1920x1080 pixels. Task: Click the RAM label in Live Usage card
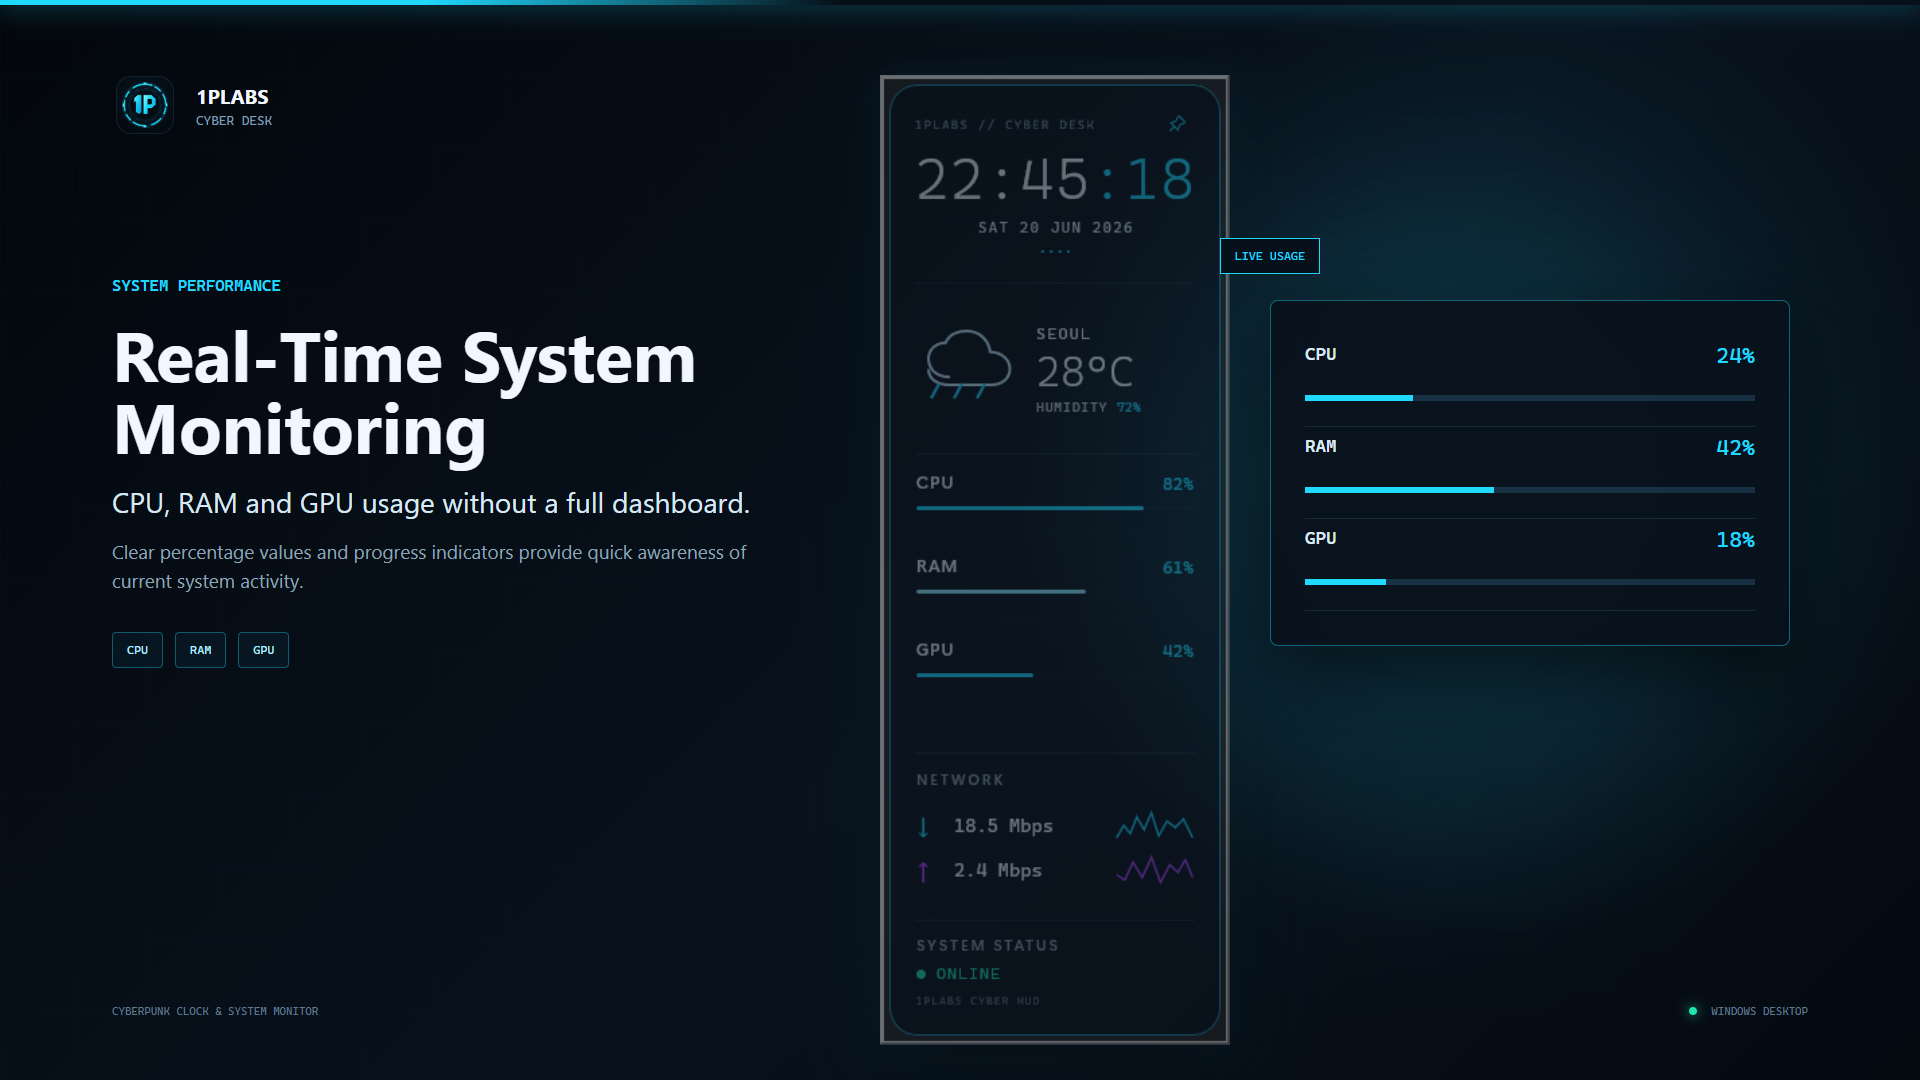pos(1320,446)
